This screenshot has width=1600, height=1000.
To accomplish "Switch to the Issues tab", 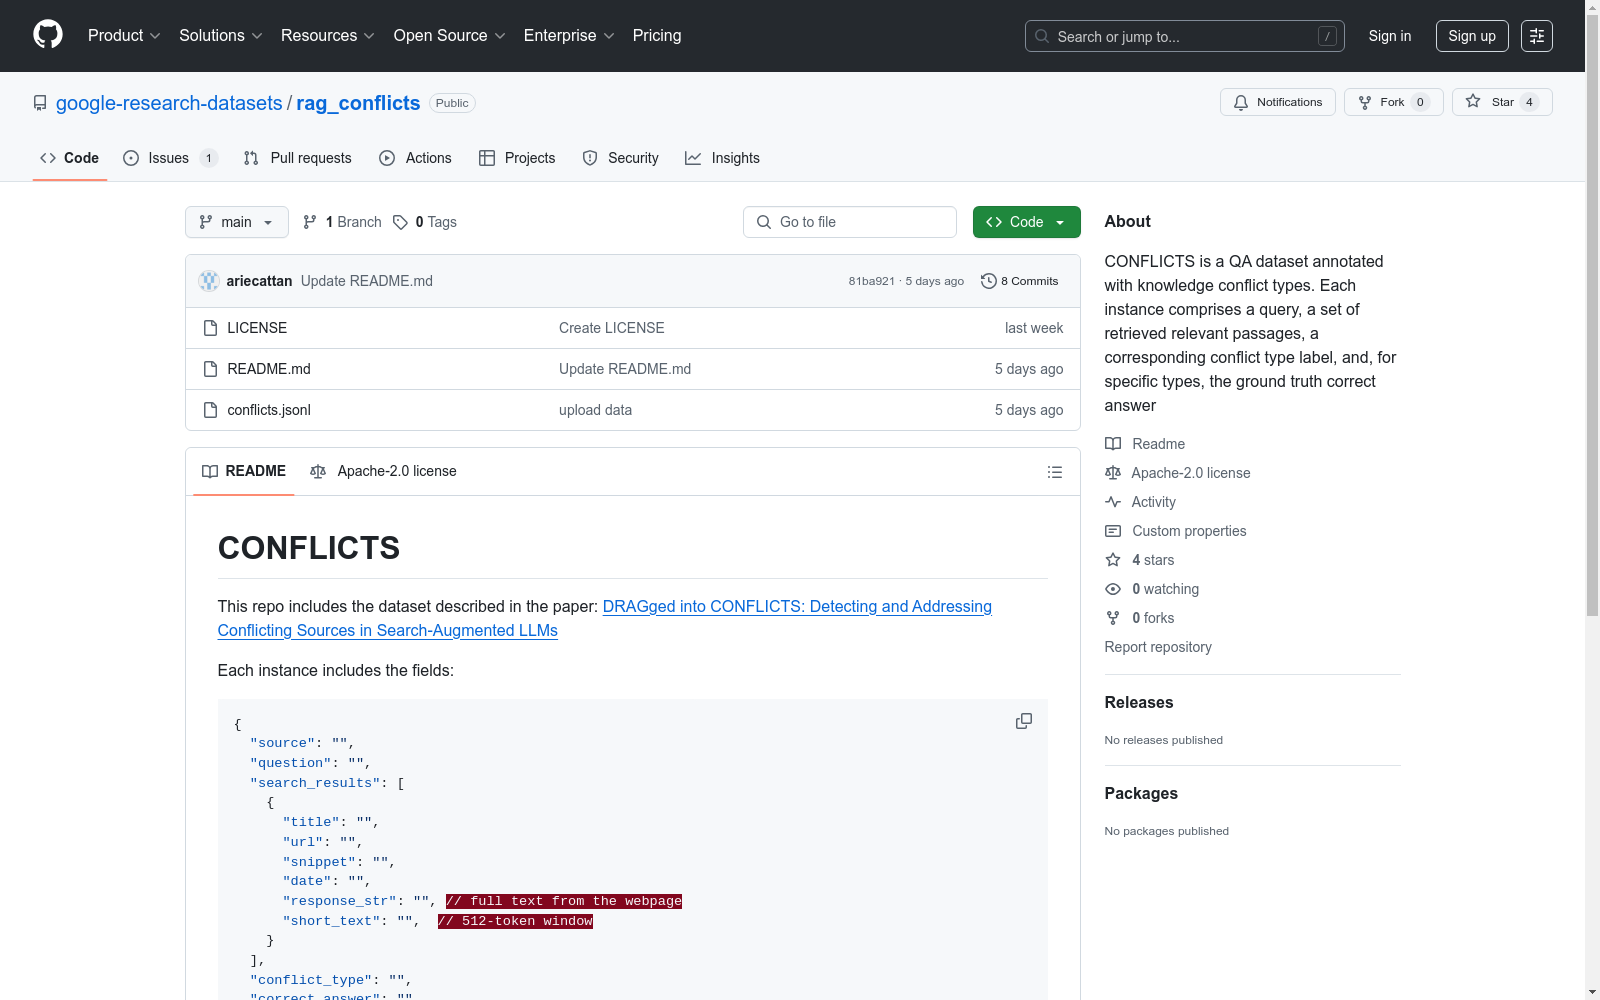I will [x=170, y=158].
